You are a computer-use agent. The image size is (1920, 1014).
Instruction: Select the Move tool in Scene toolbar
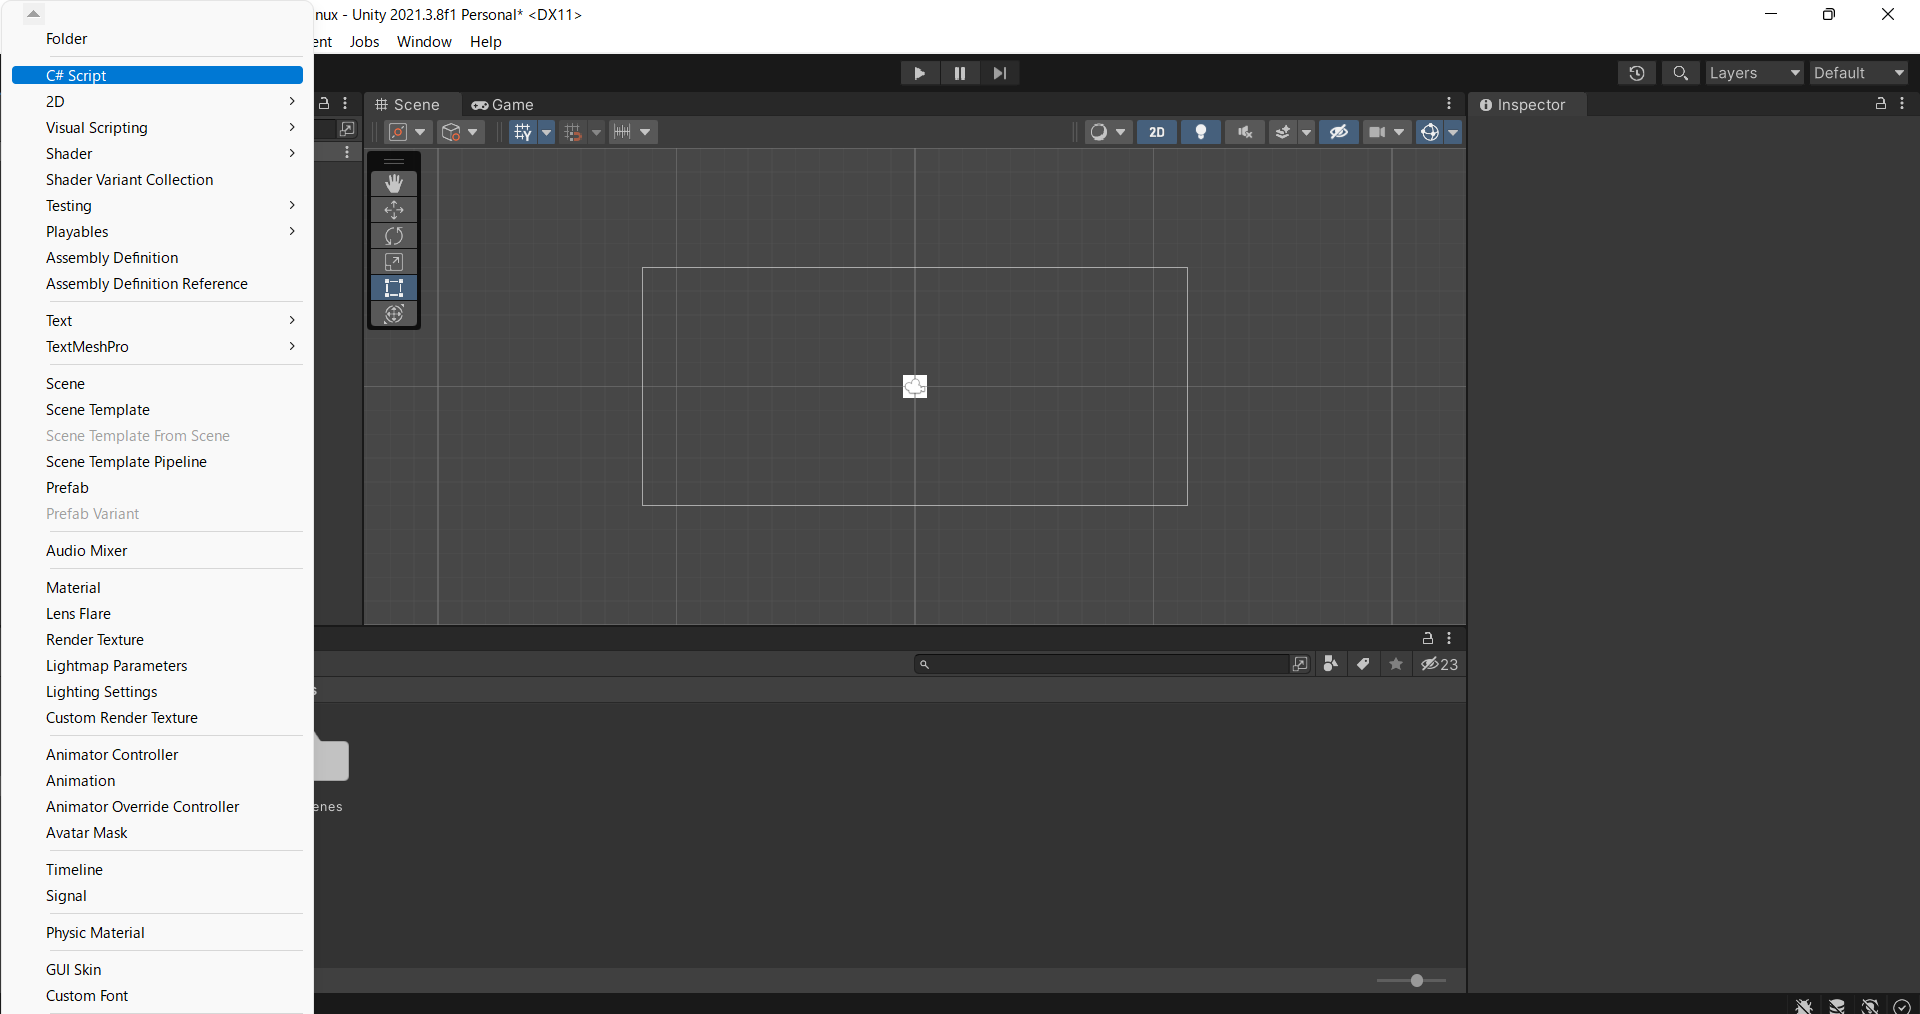pos(394,209)
